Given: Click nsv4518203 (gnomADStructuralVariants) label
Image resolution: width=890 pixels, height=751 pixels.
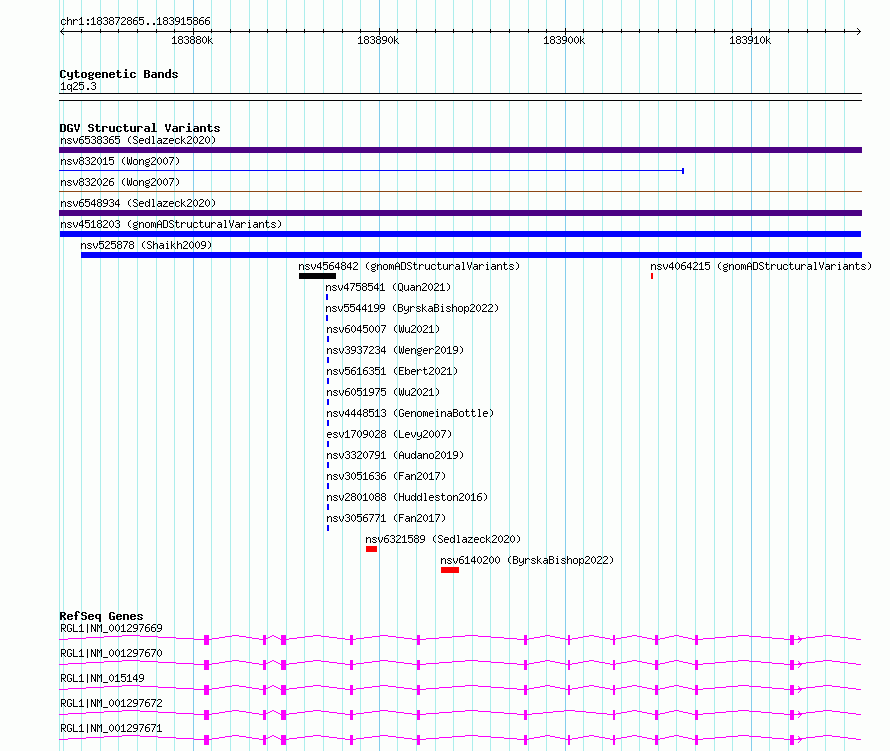Looking at the screenshot, I should tap(171, 224).
